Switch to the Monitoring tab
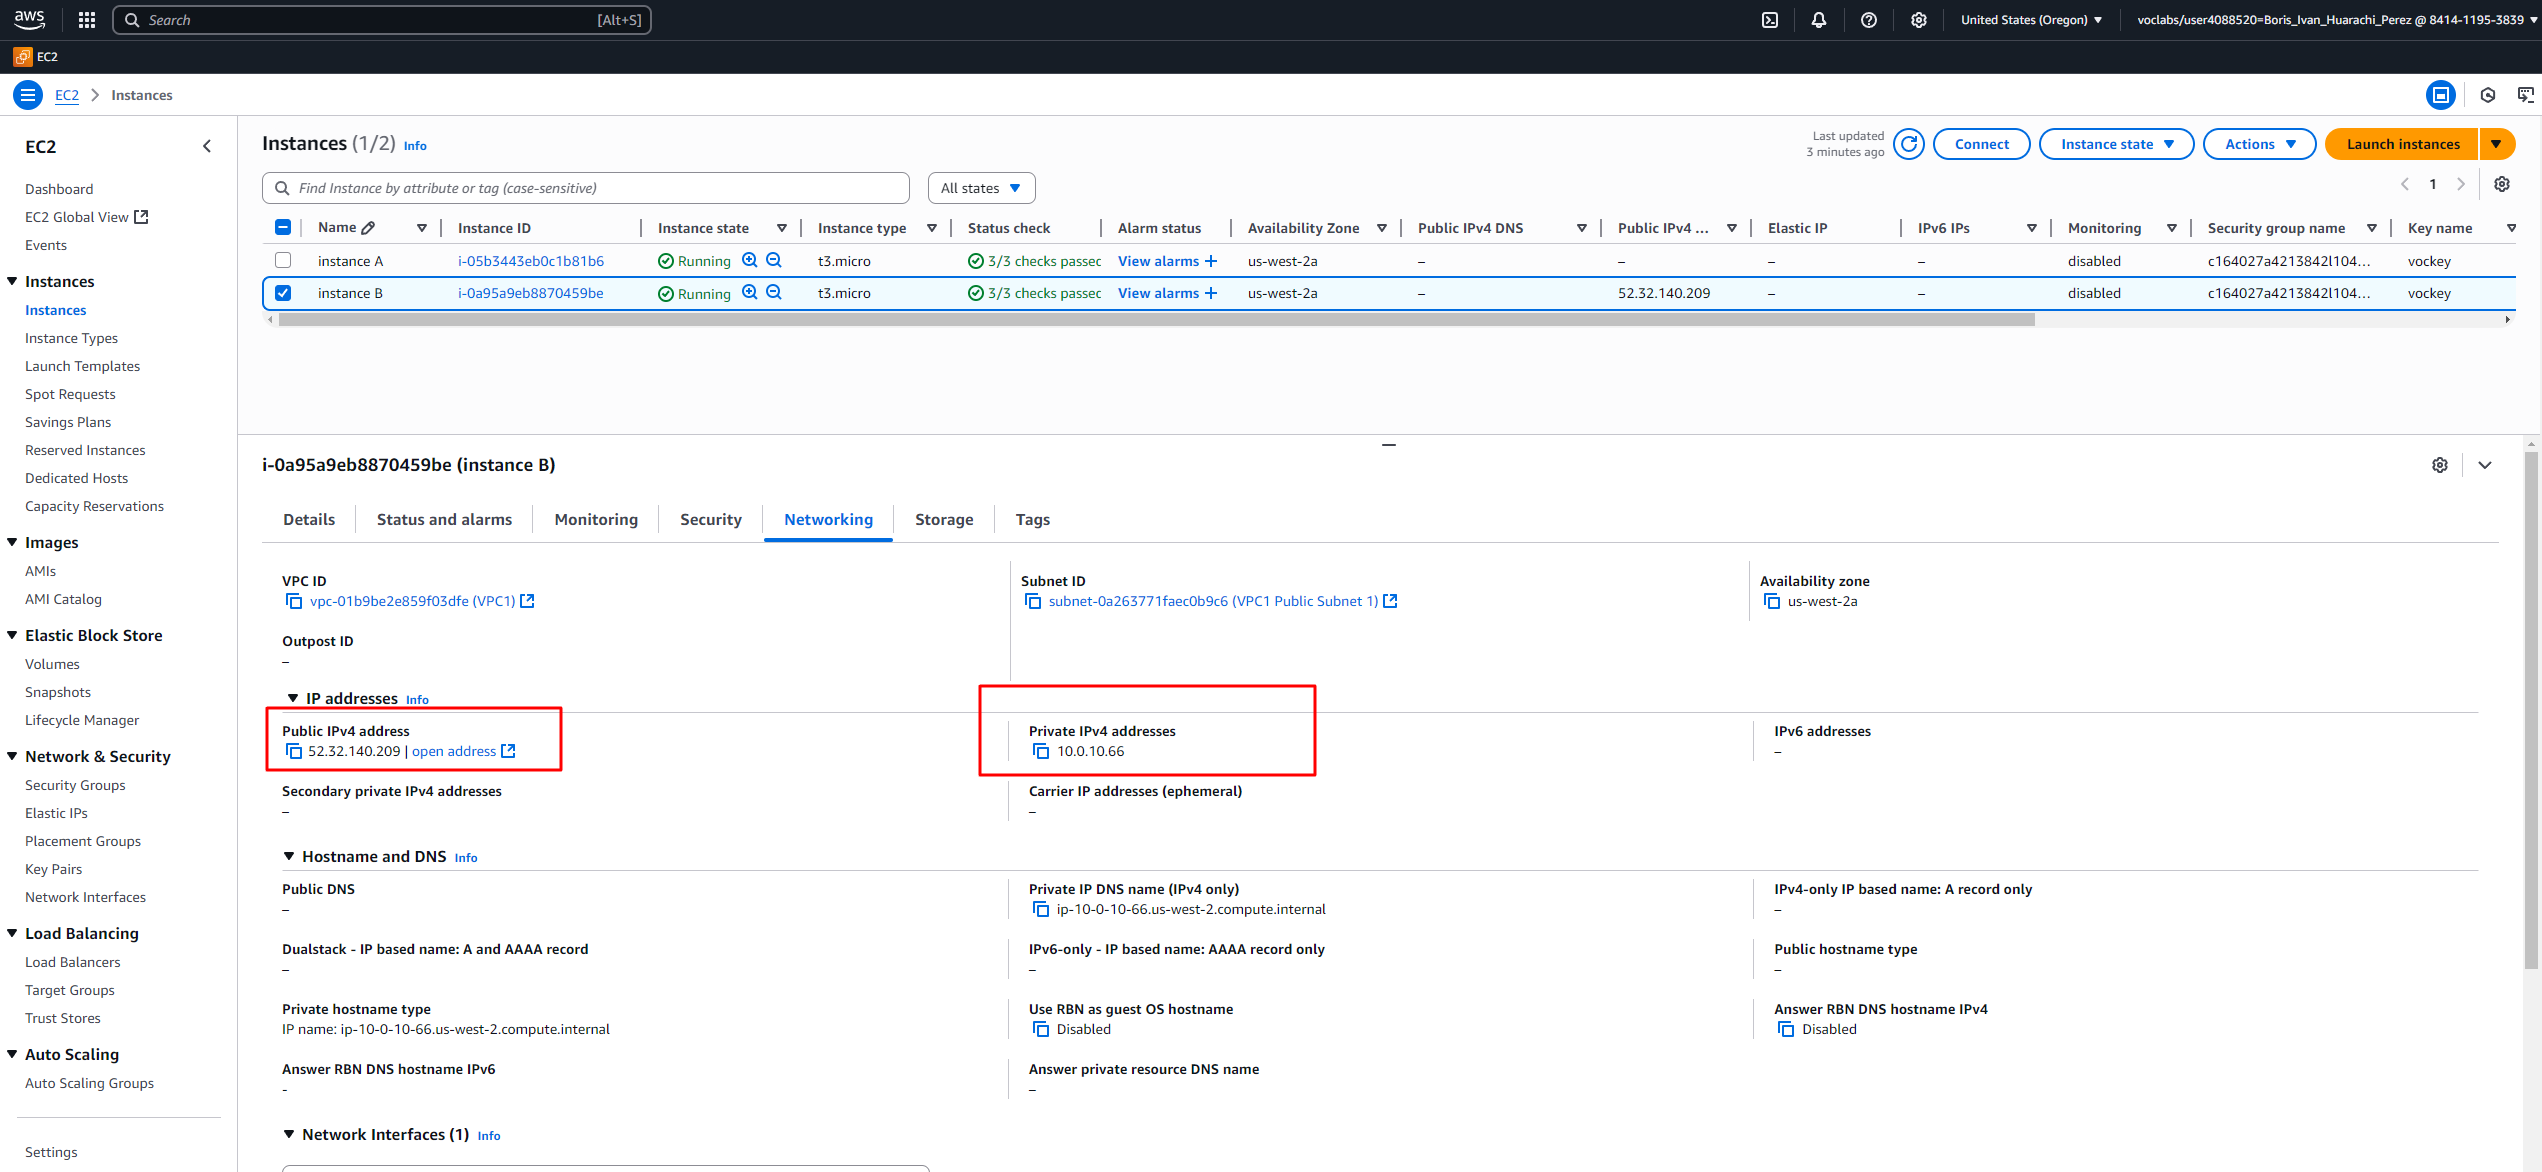The width and height of the screenshot is (2542, 1172). [x=596, y=520]
